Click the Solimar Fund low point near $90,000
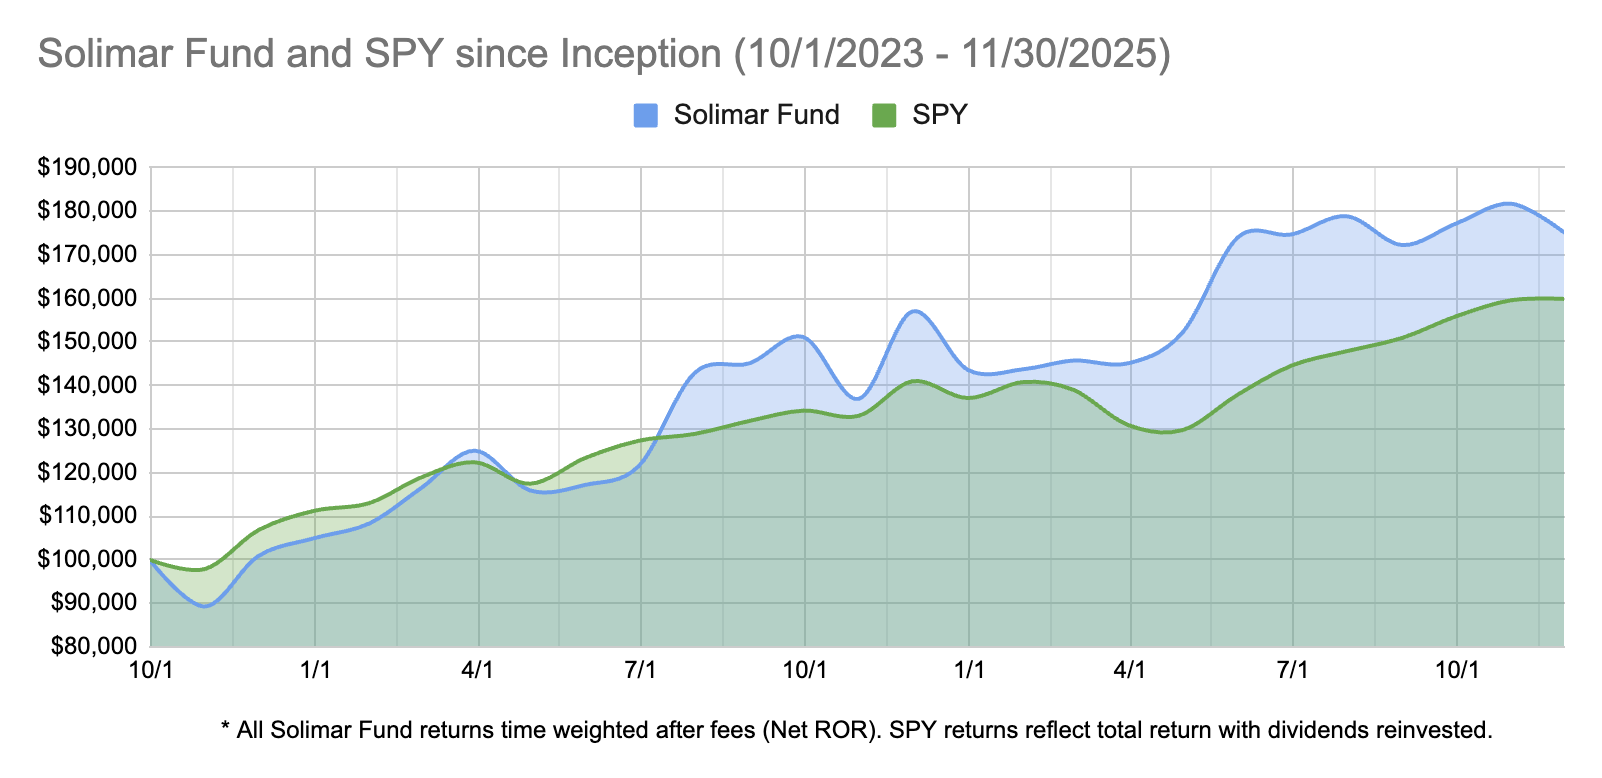The height and width of the screenshot is (778, 1602). point(205,605)
